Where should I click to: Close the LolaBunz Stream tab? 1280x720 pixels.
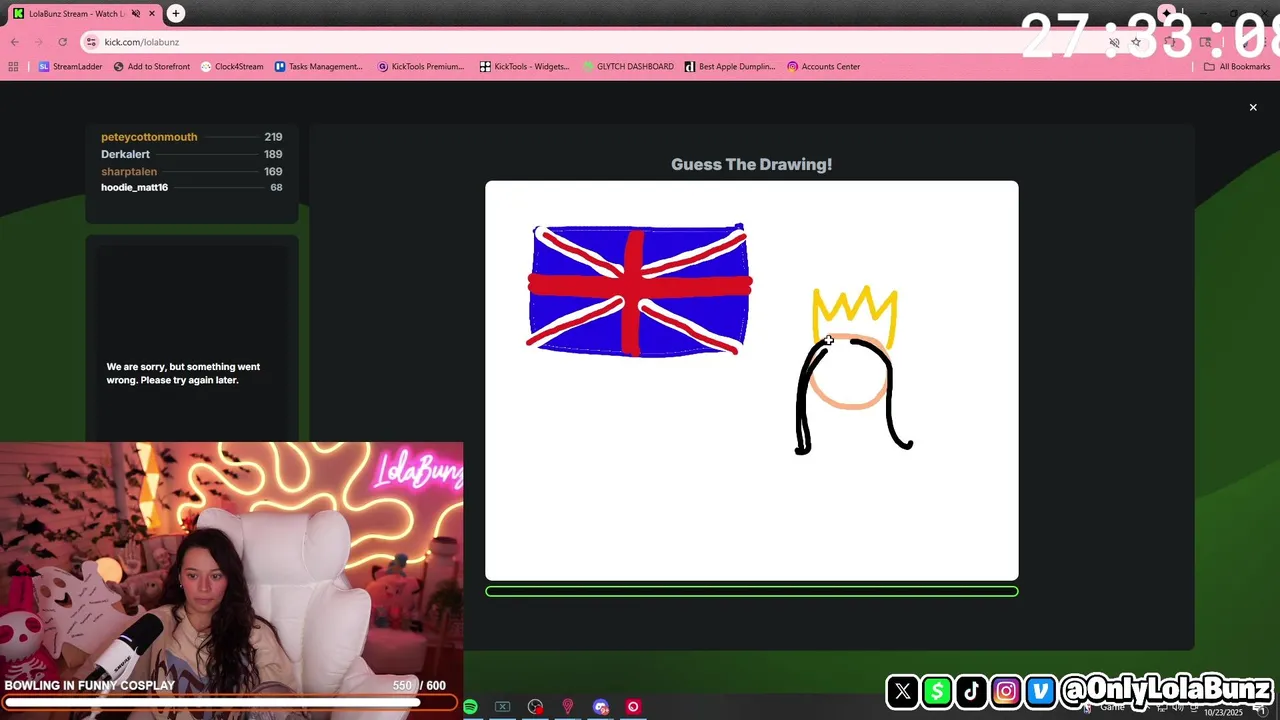[154, 13]
